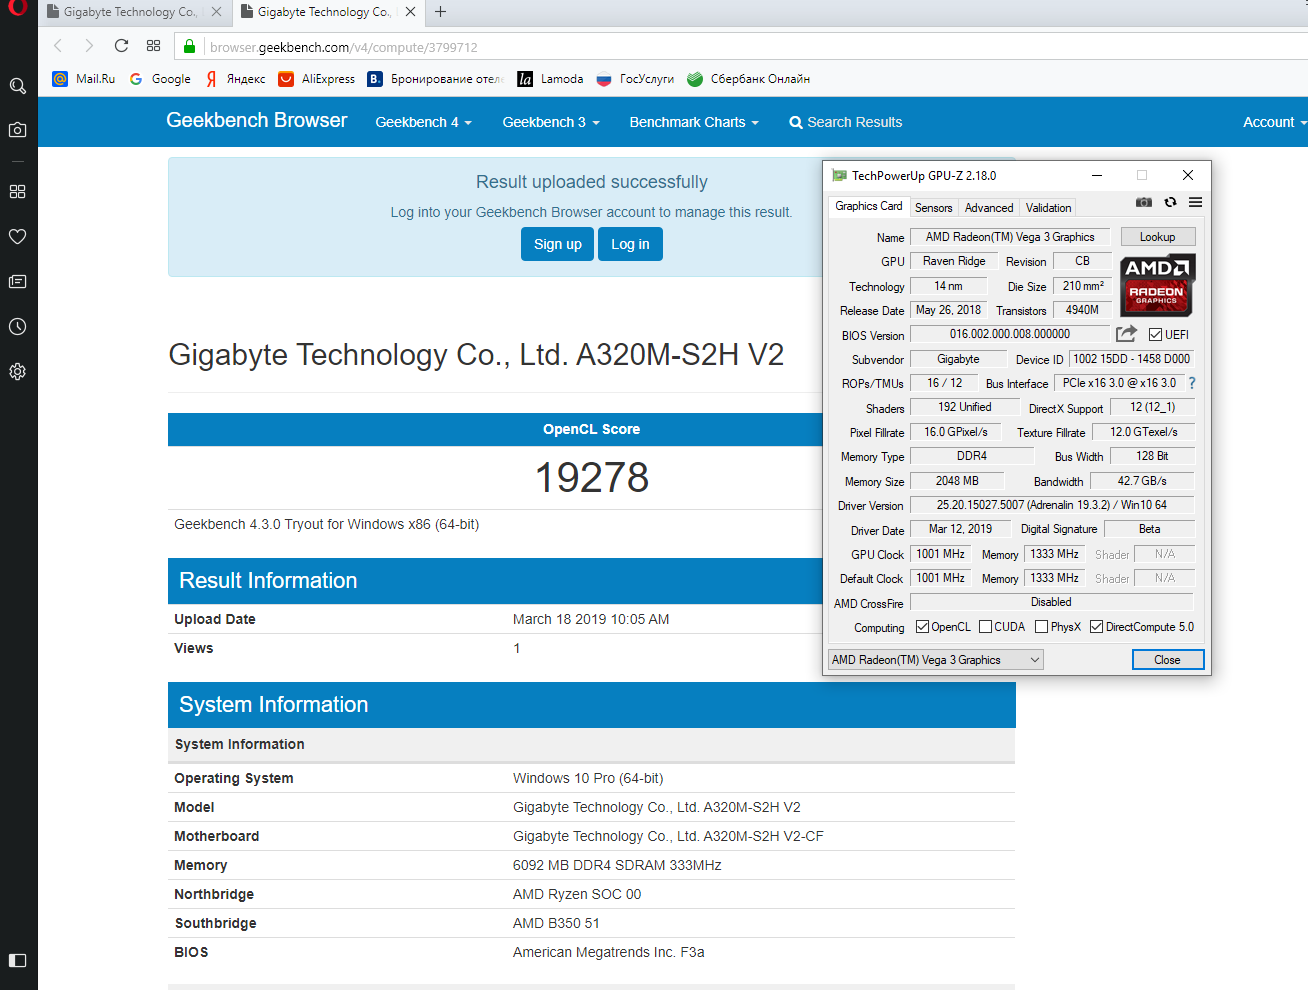Open settings gear in Opera sidebar
Image resolution: width=1308 pixels, height=990 pixels.
click(18, 372)
